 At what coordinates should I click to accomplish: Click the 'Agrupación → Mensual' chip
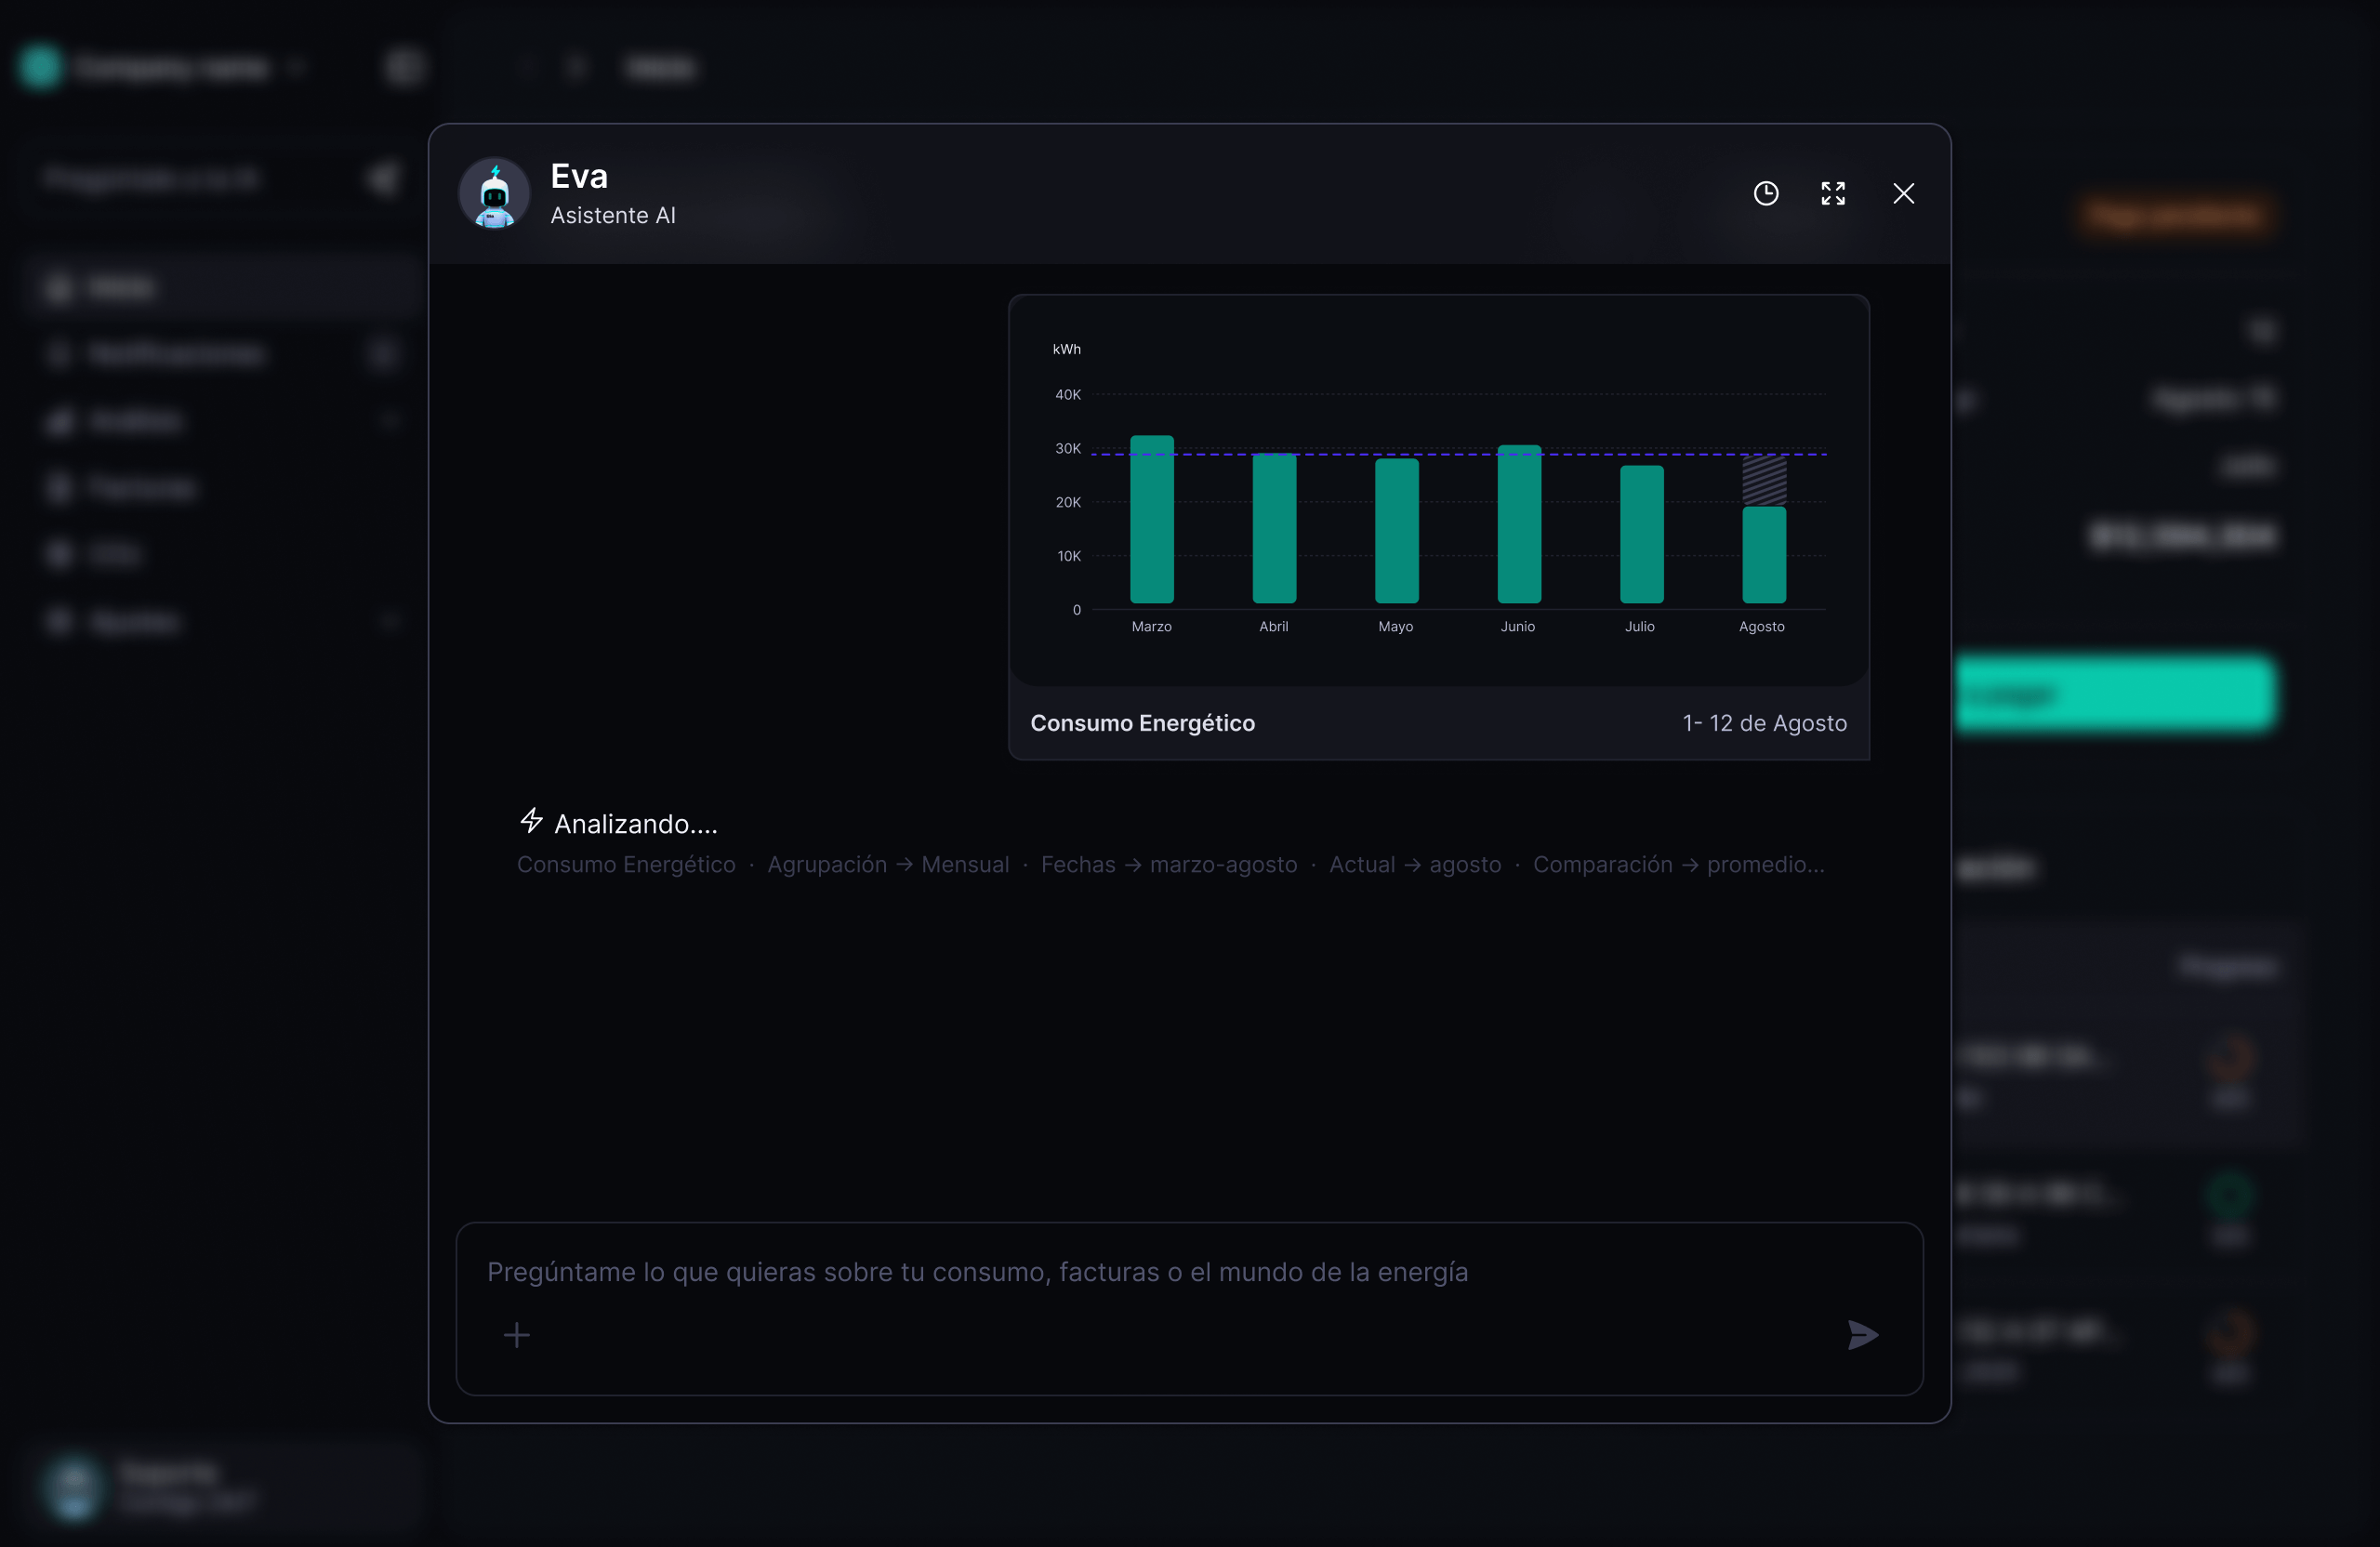point(888,864)
